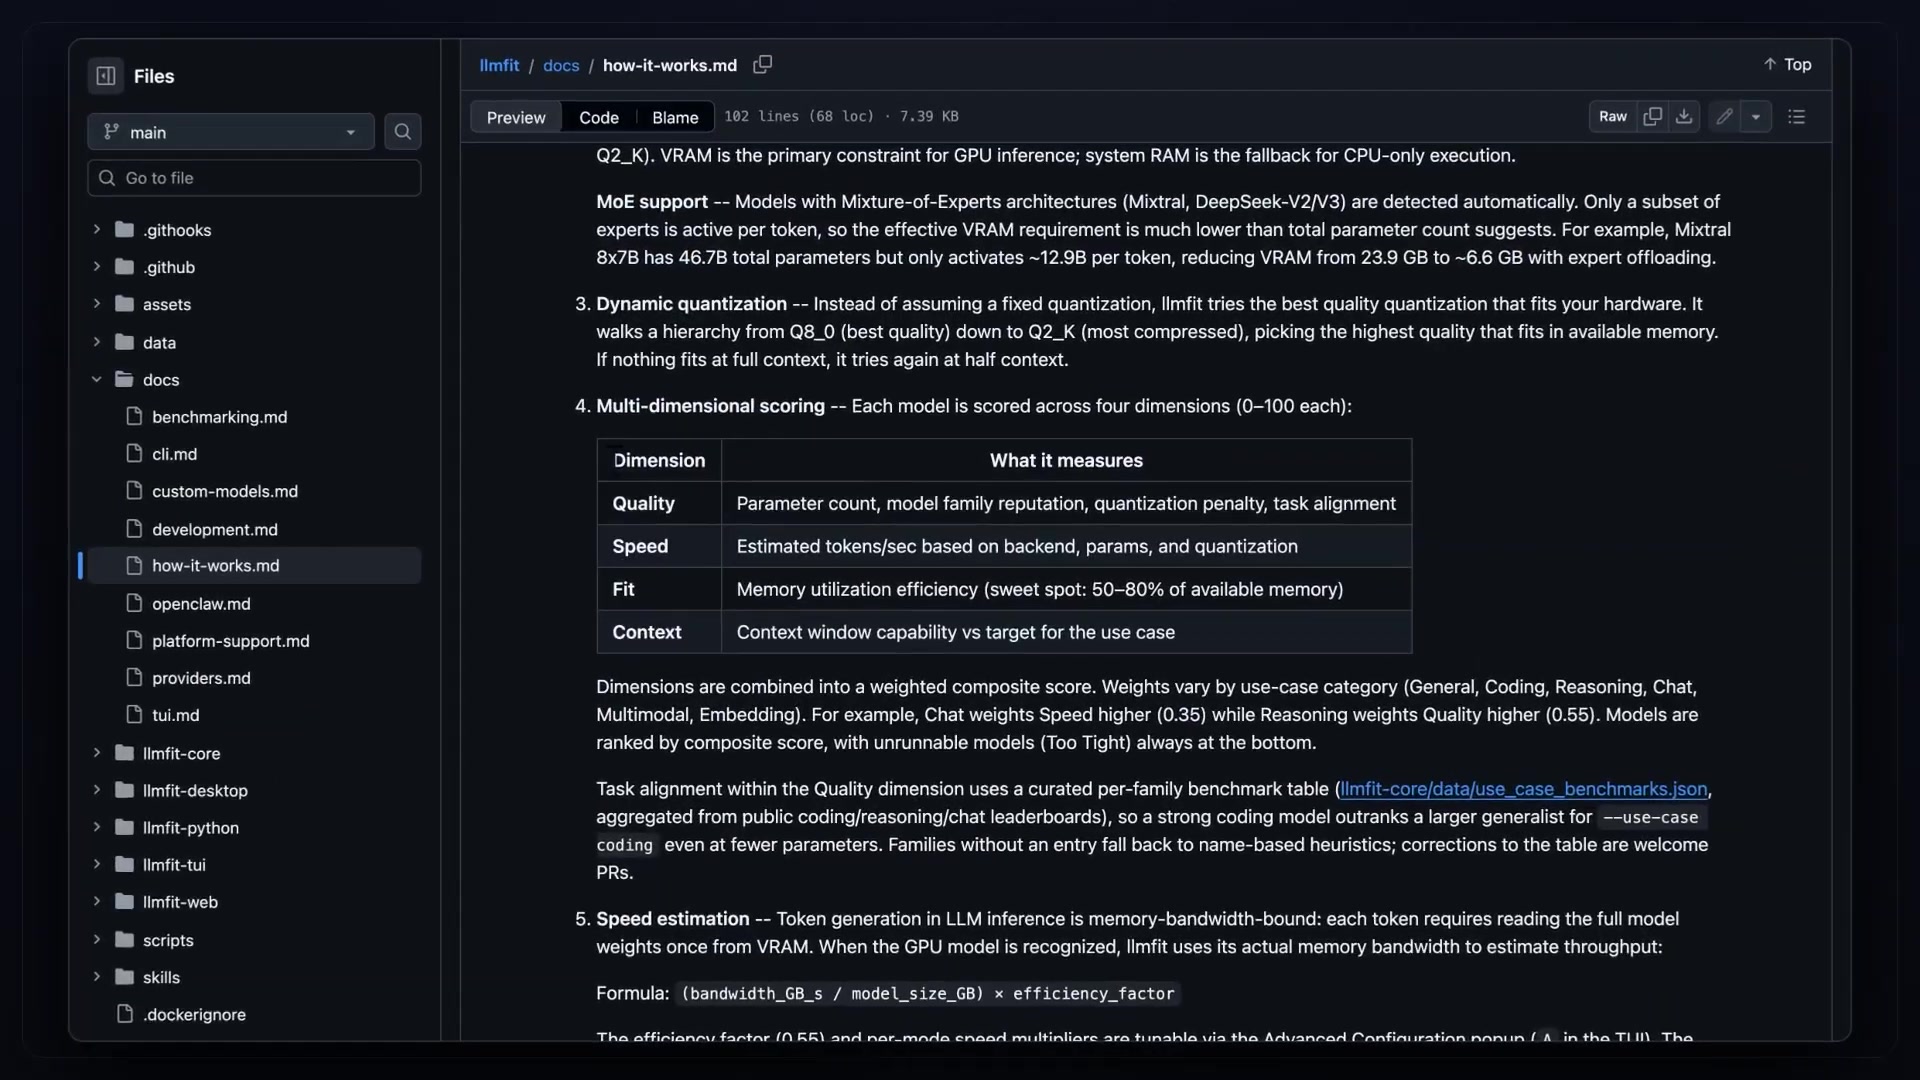Edit this file pencil icon
The width and height of the screenshot is (1920, 1080).
coord(1725,117)
